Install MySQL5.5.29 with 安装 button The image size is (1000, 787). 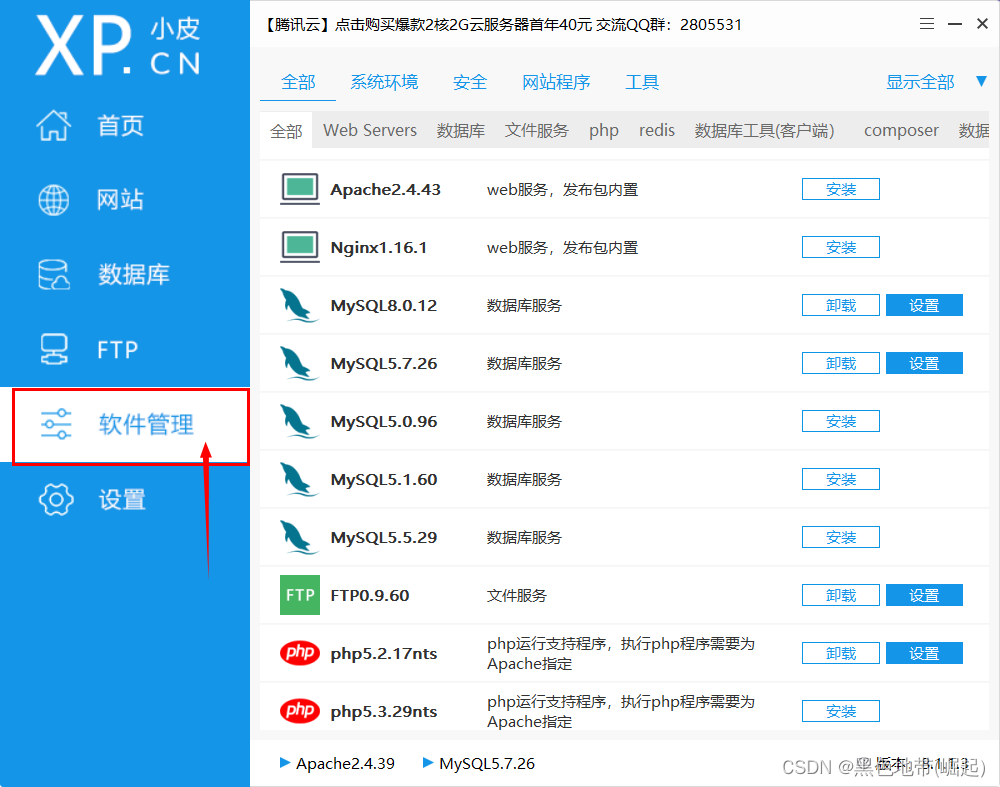[x=841, y=538]
